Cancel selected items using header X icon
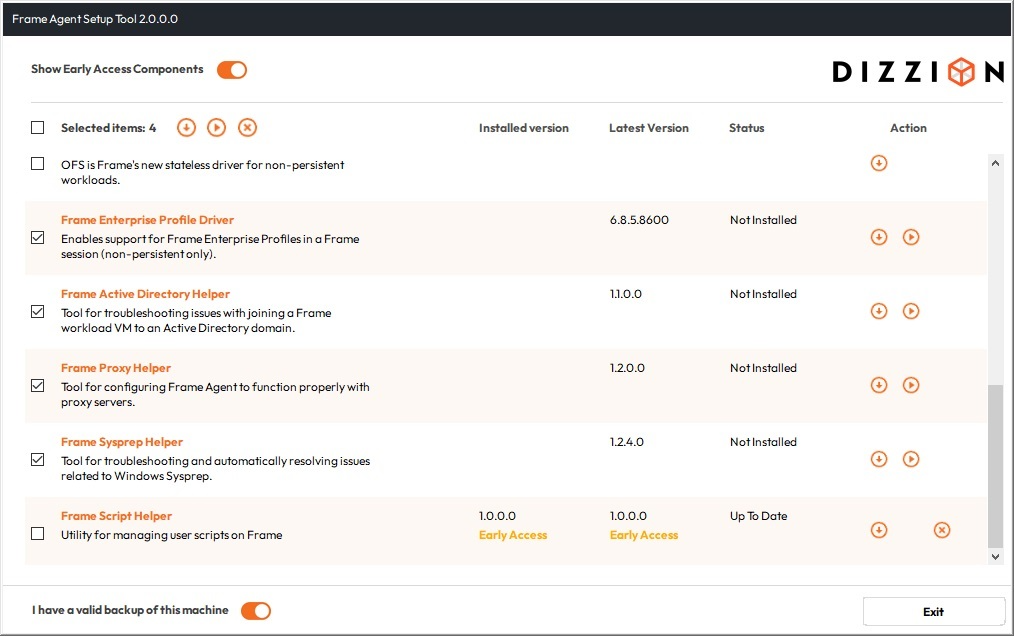This screenshot has height=636, width=1014. tap(247, 127)
